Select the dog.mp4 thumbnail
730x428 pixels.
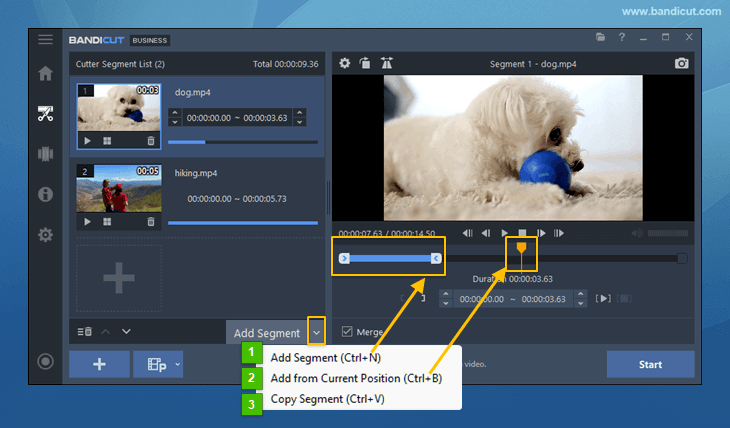[x=119, y=108]
